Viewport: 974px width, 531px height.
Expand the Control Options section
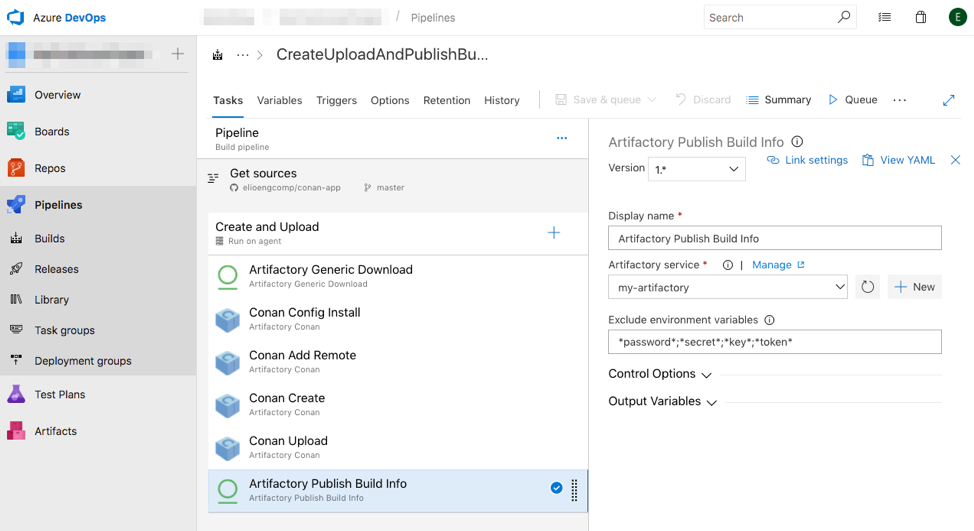659,374
